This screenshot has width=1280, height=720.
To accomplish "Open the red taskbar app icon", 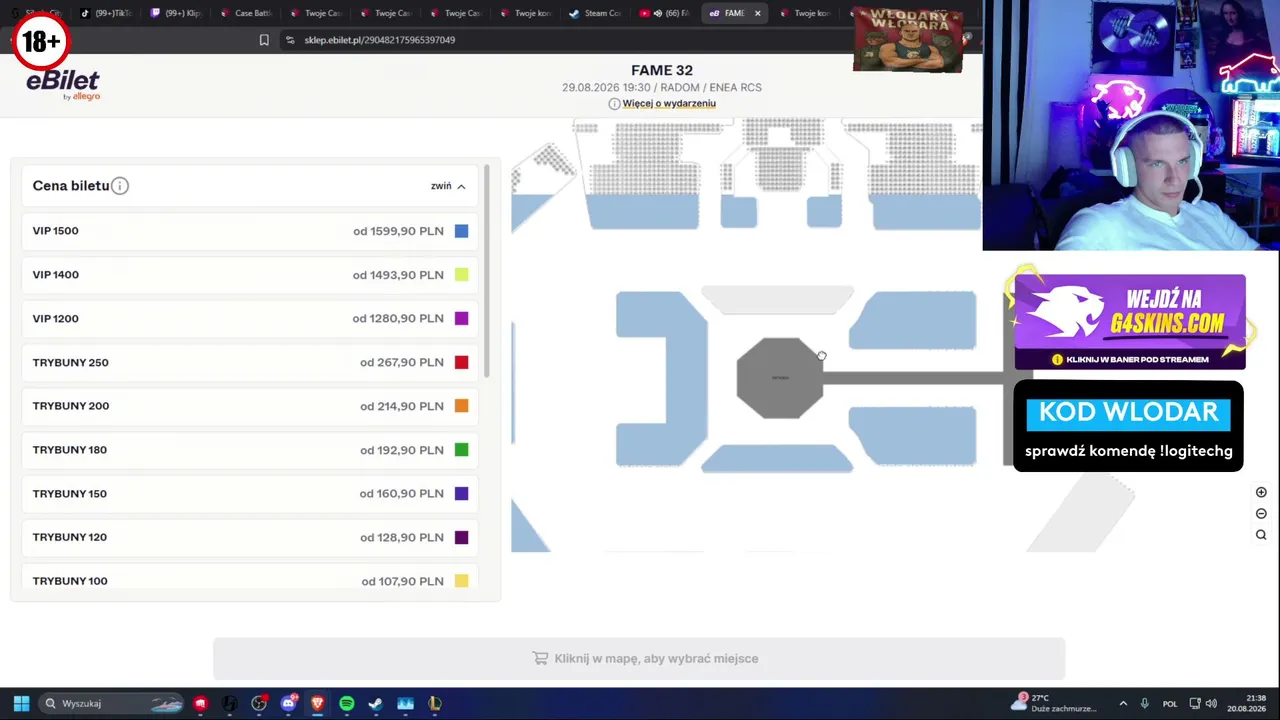I will [x=200, y=703].
